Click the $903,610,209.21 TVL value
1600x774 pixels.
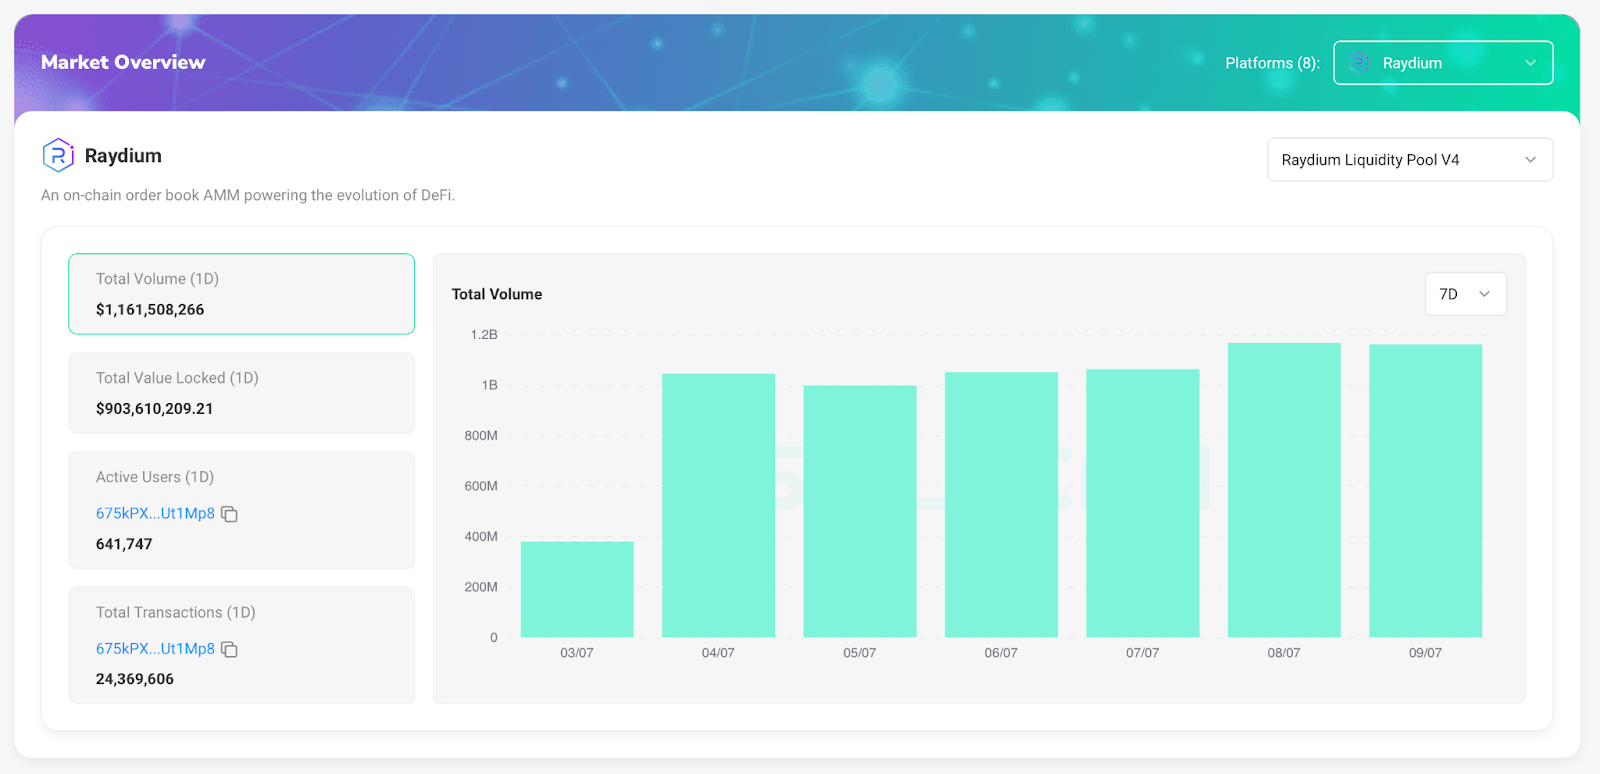point(154,409)
